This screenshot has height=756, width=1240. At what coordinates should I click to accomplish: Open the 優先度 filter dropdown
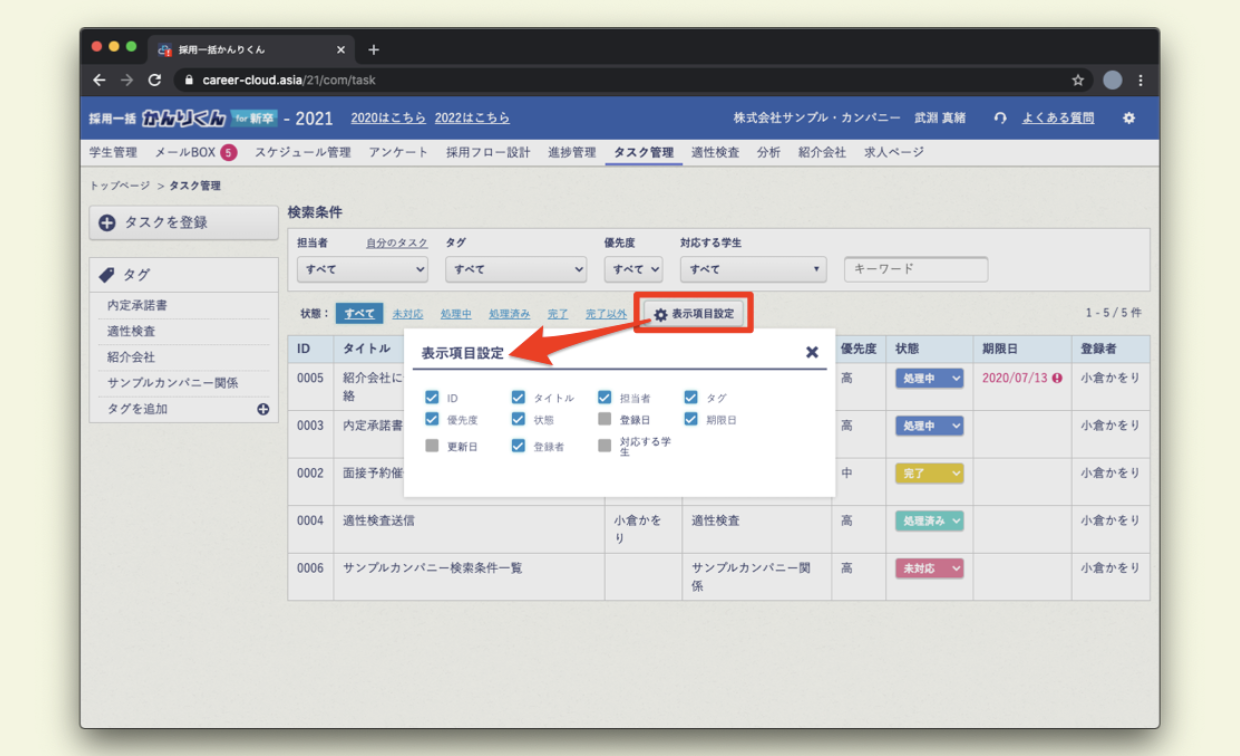click(x=633, y=269)
